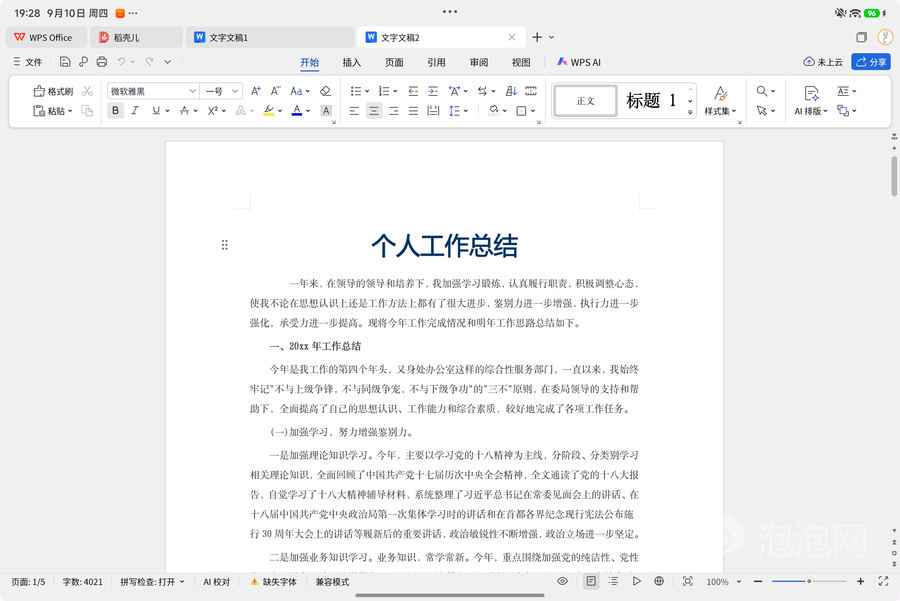Click the save document icon
Viewport: 900px width, 601px height.
(x=65, y=61)
